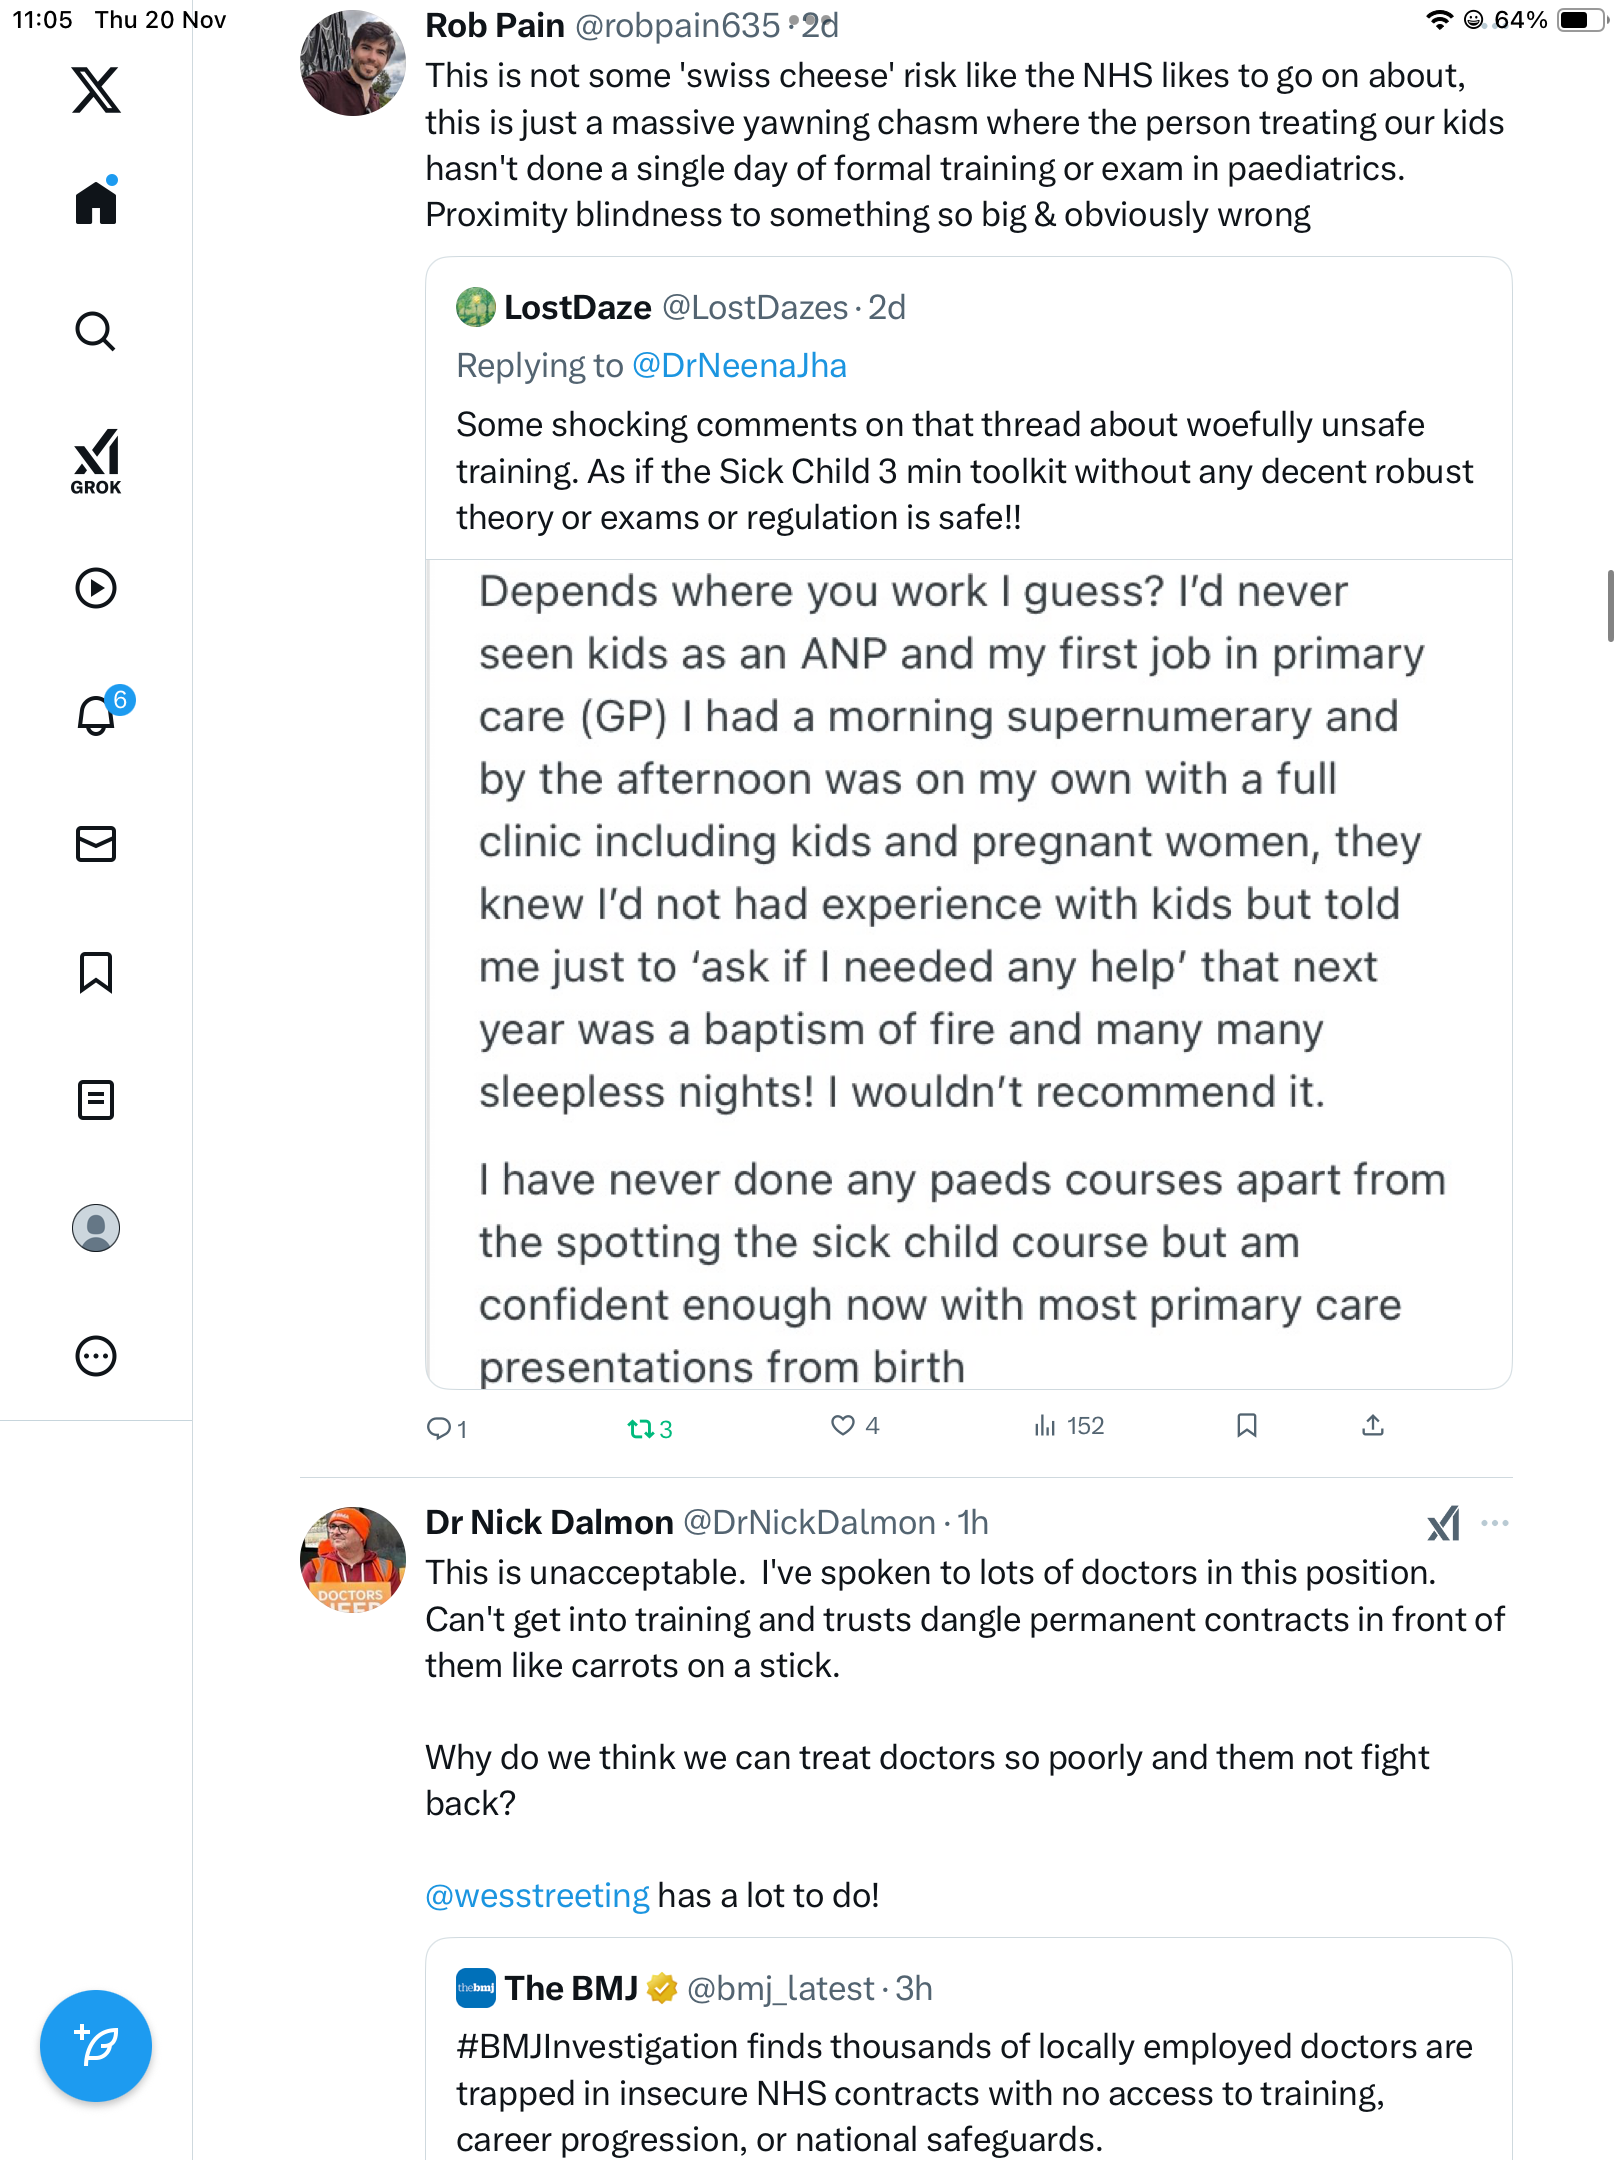Reply to Rob Pain's post
The image size is (1620, 2160).
coord(438,1428)
